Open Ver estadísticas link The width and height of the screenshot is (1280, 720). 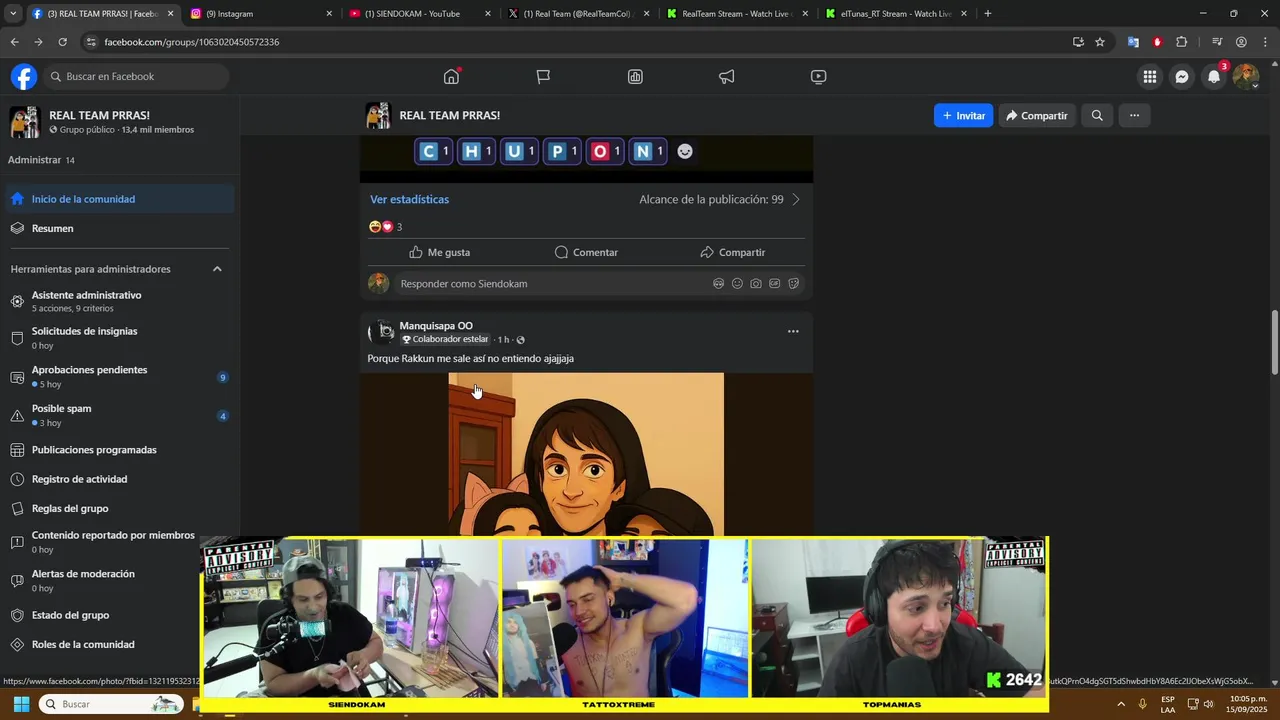click(x=409, y=199)
